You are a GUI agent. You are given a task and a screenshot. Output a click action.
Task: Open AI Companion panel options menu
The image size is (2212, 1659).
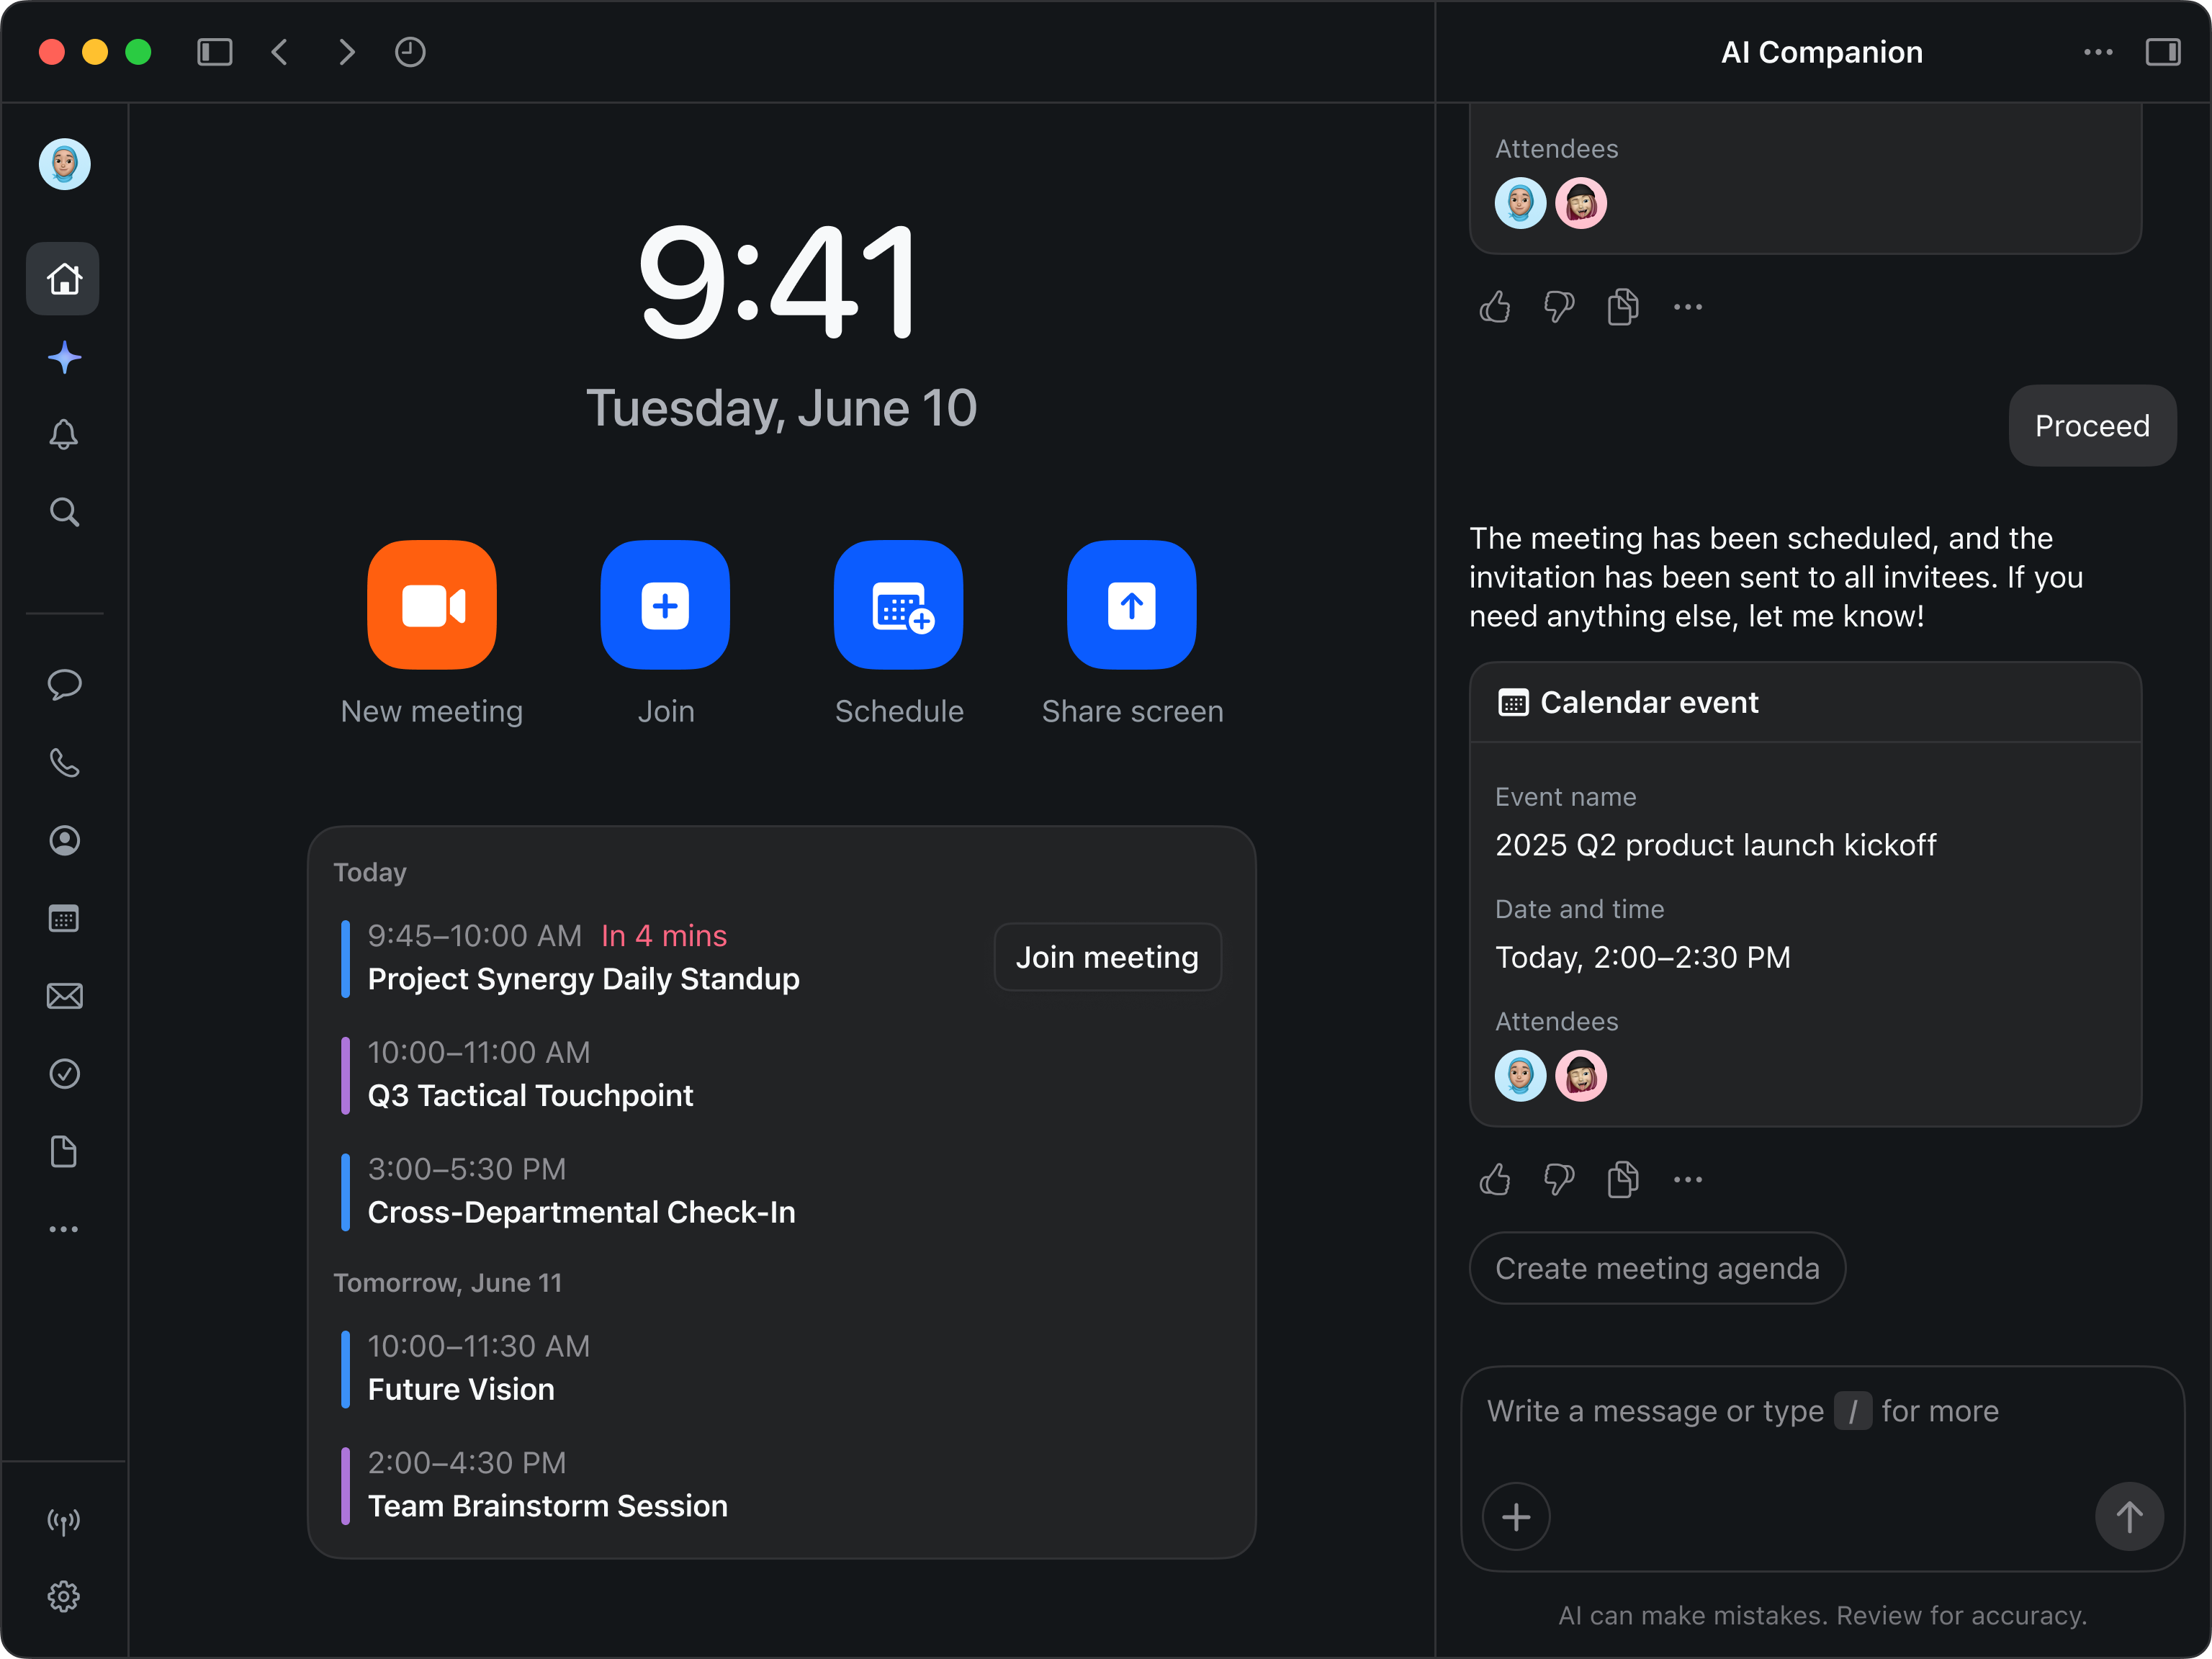pos(2098,52)
